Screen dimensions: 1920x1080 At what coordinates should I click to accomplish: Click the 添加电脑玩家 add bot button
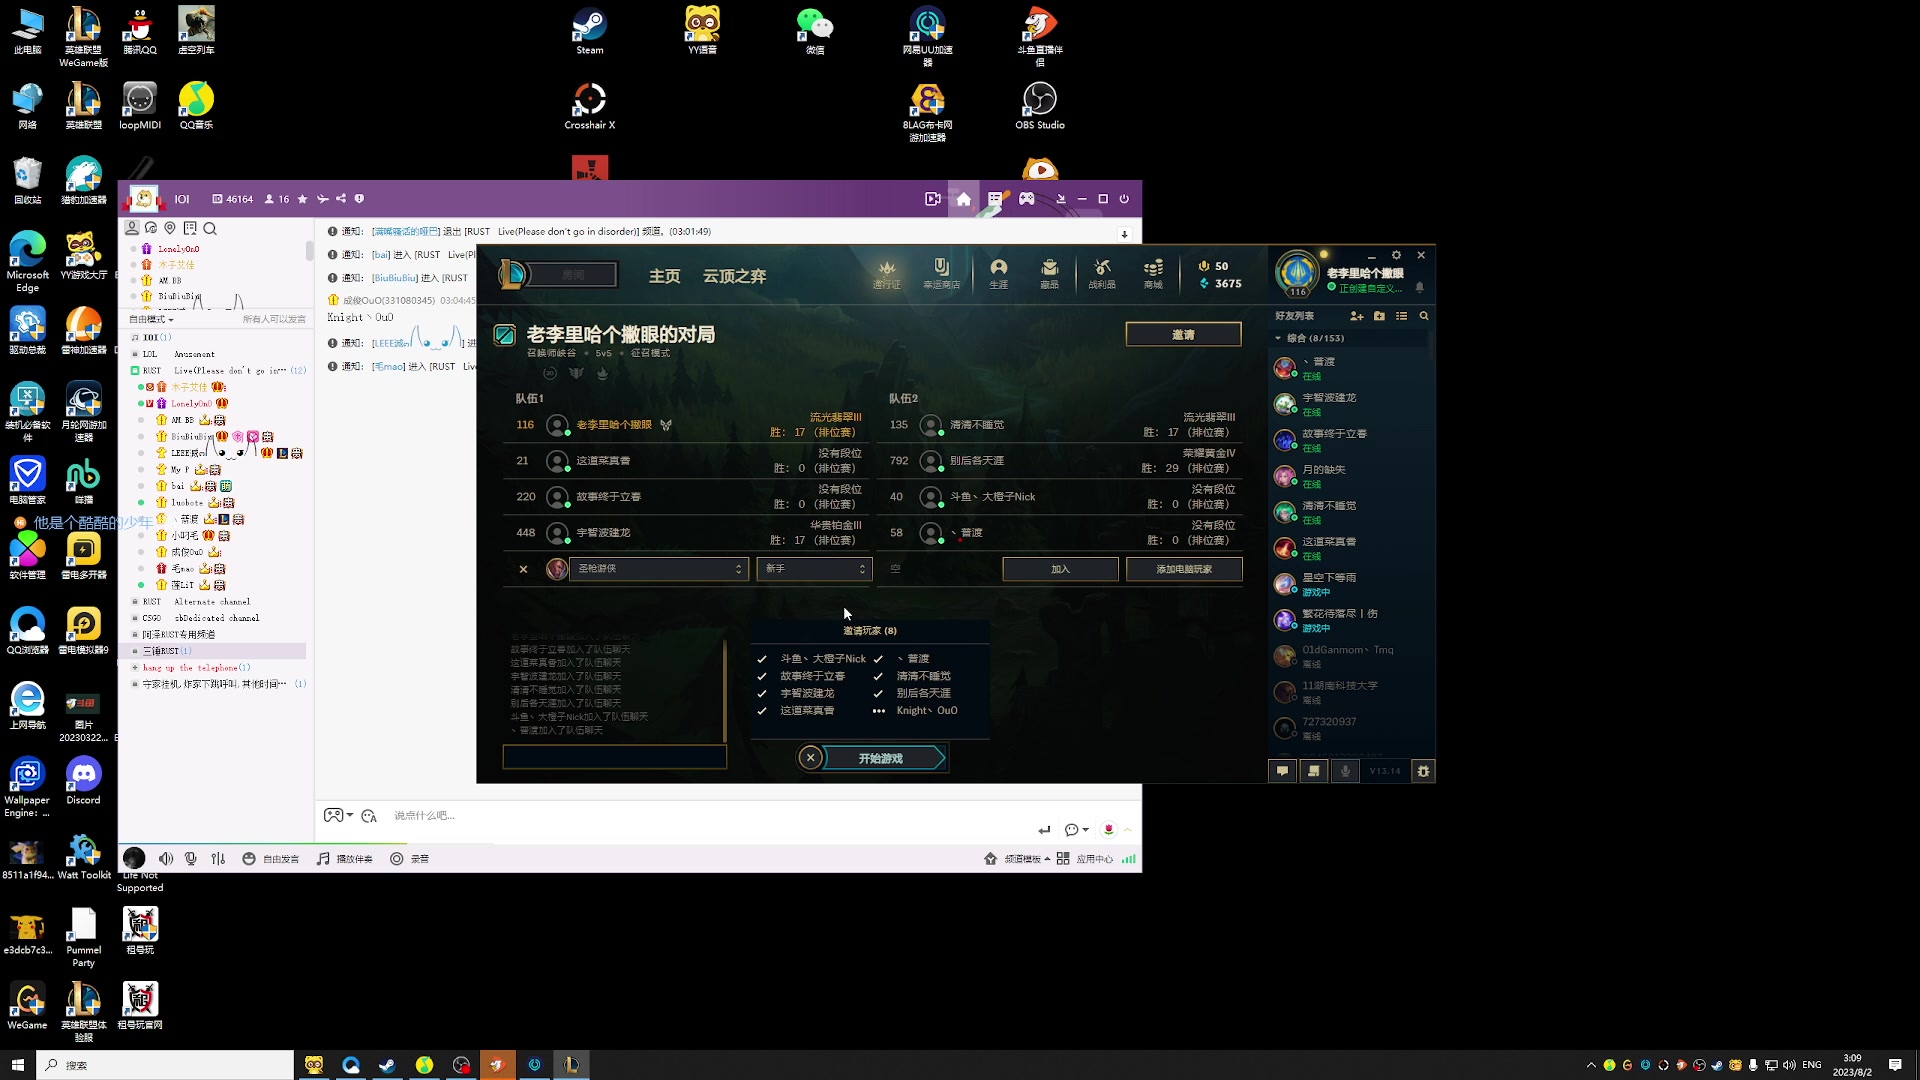point(1184,569)
